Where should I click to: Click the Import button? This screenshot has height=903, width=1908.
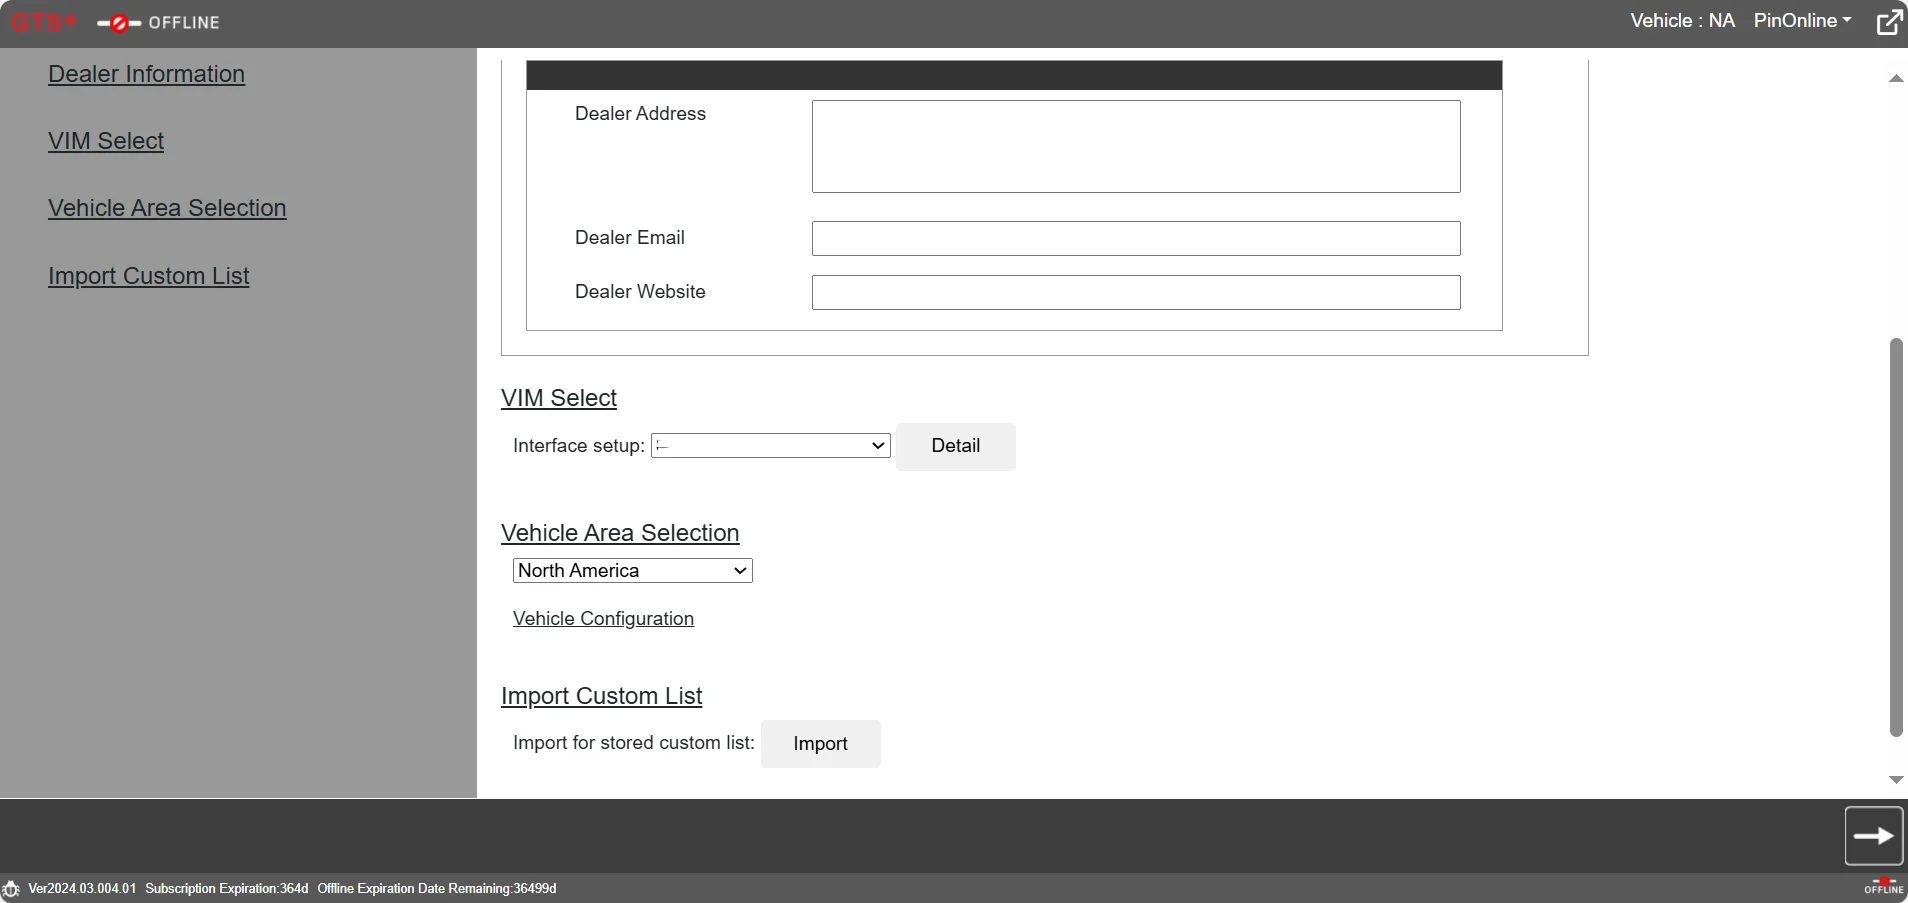821,744
